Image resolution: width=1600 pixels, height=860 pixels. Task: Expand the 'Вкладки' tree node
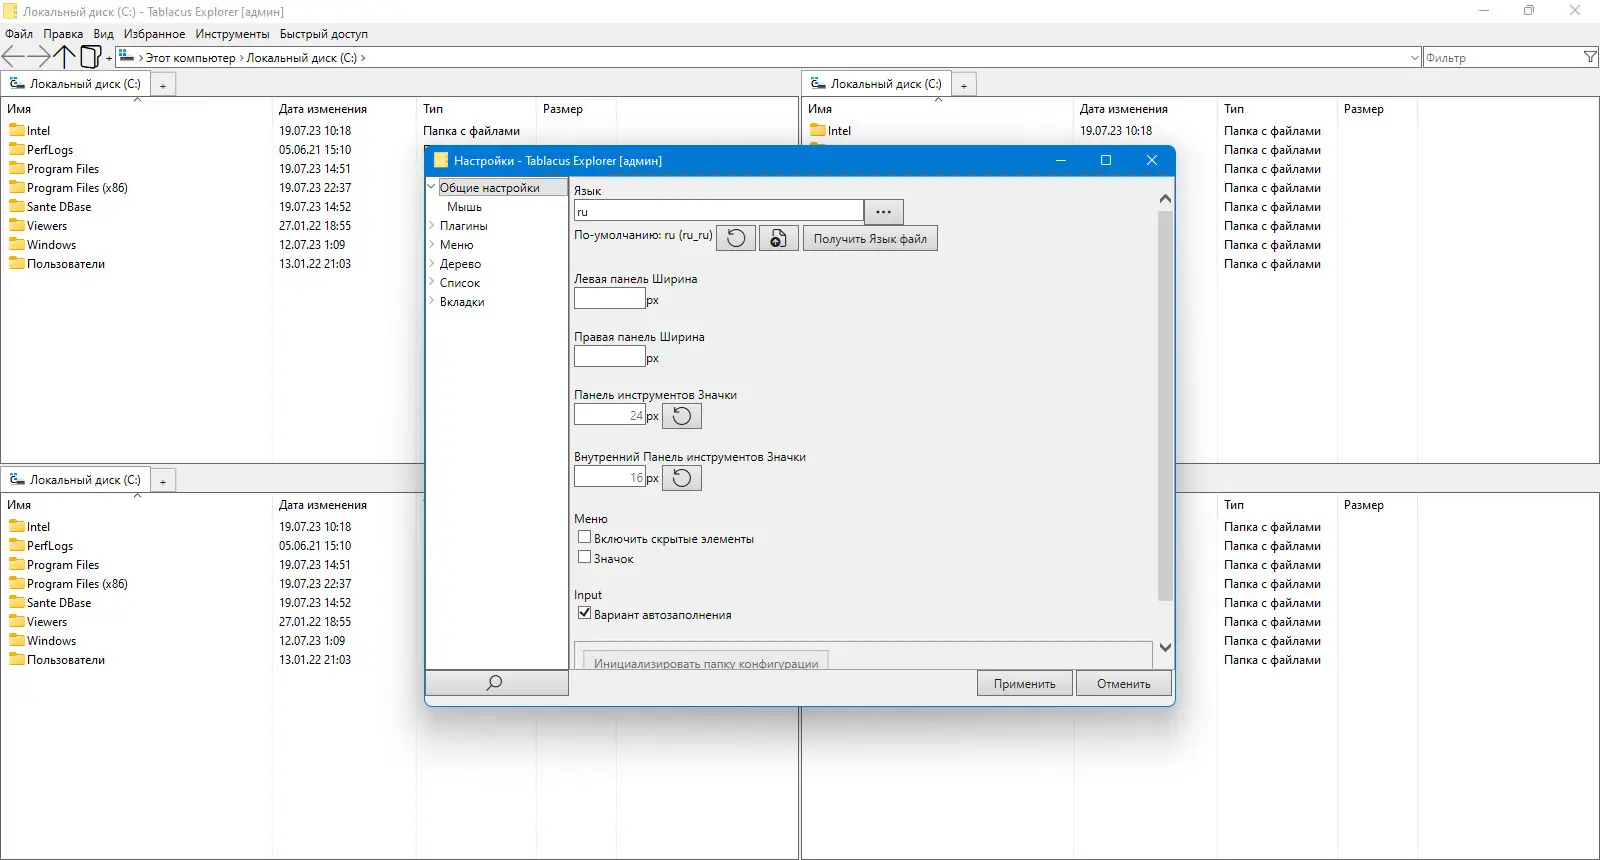pos(432,301)
